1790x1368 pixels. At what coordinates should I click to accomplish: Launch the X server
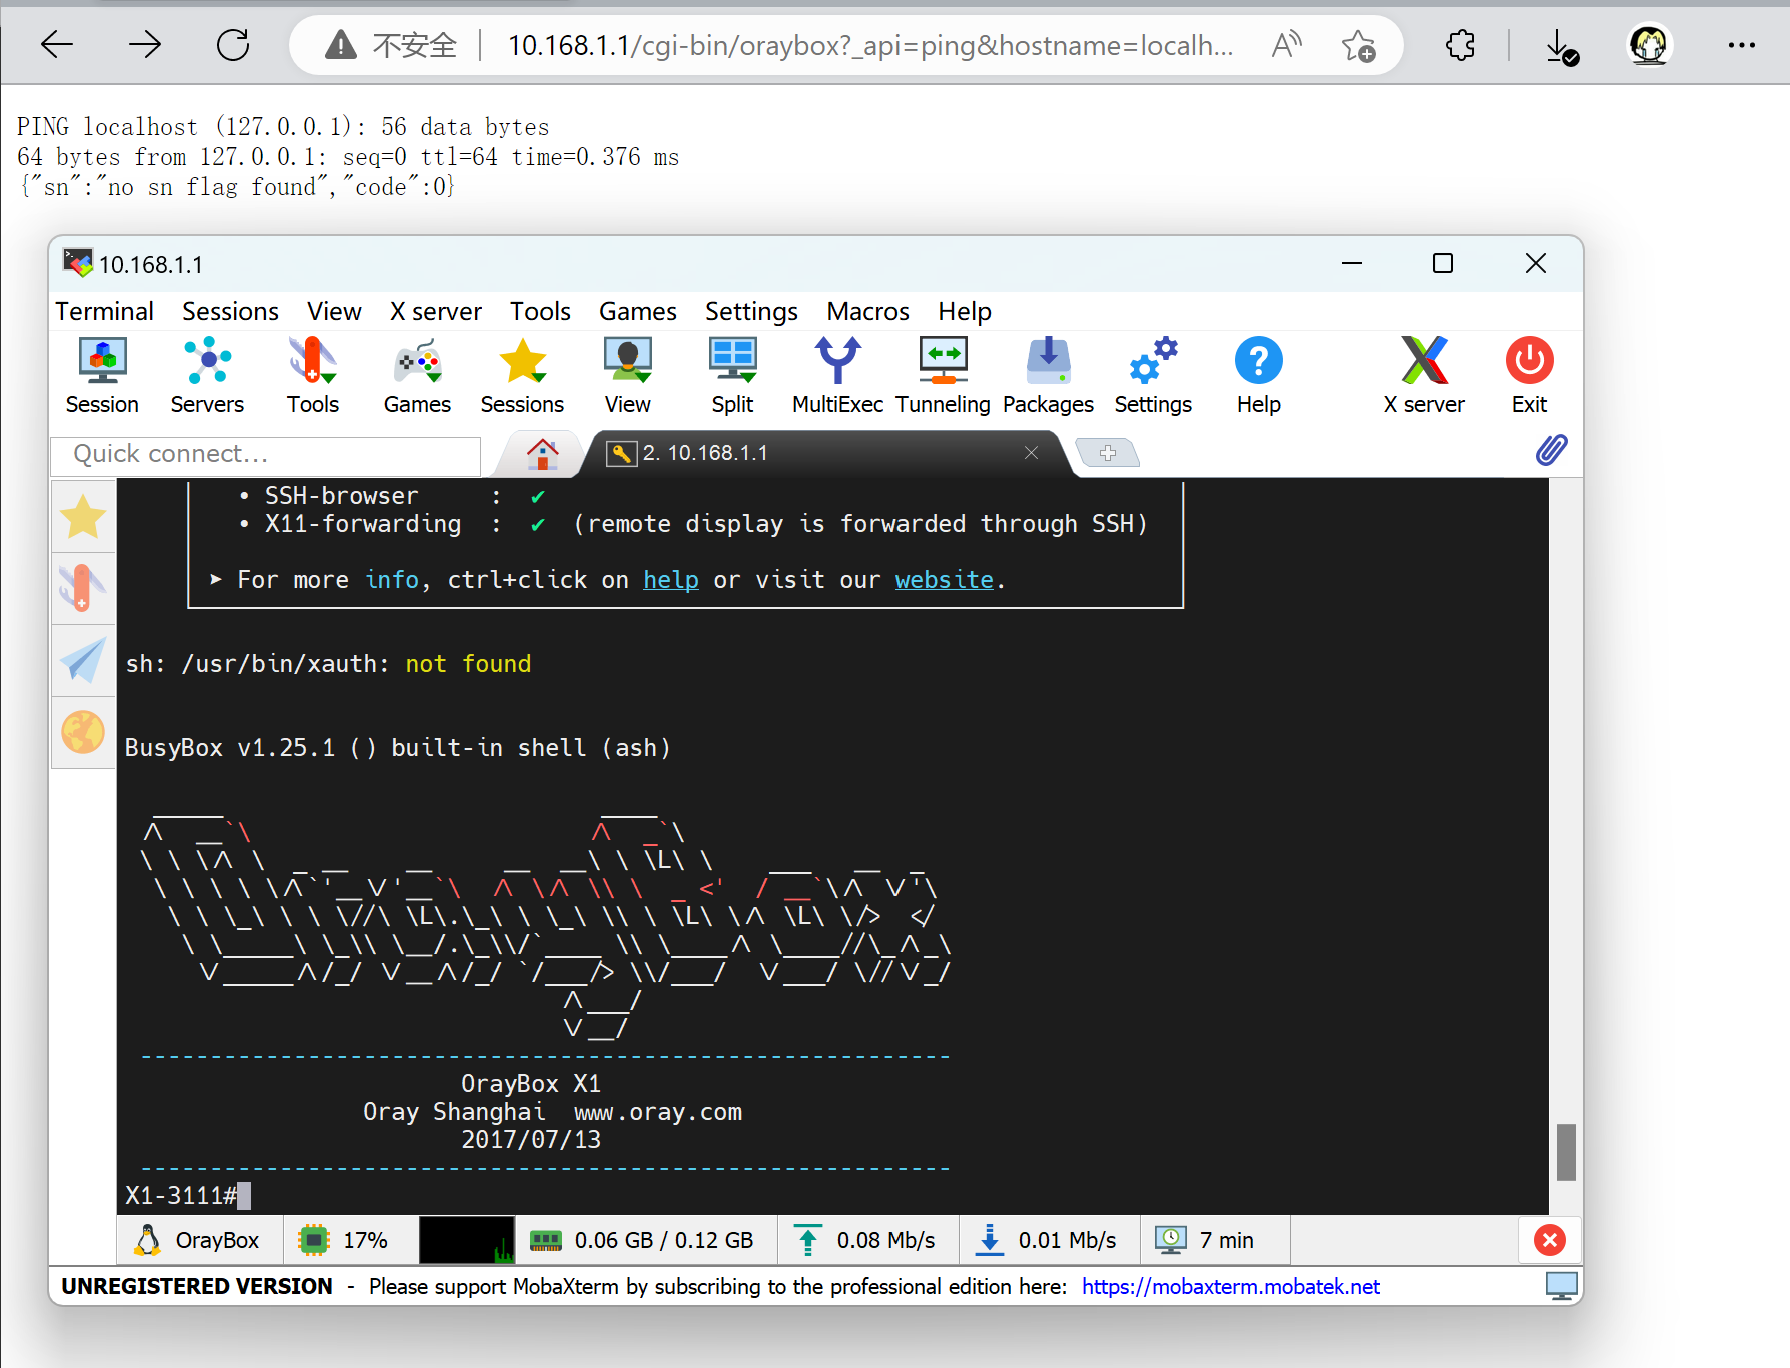(x=1424, y=375)
